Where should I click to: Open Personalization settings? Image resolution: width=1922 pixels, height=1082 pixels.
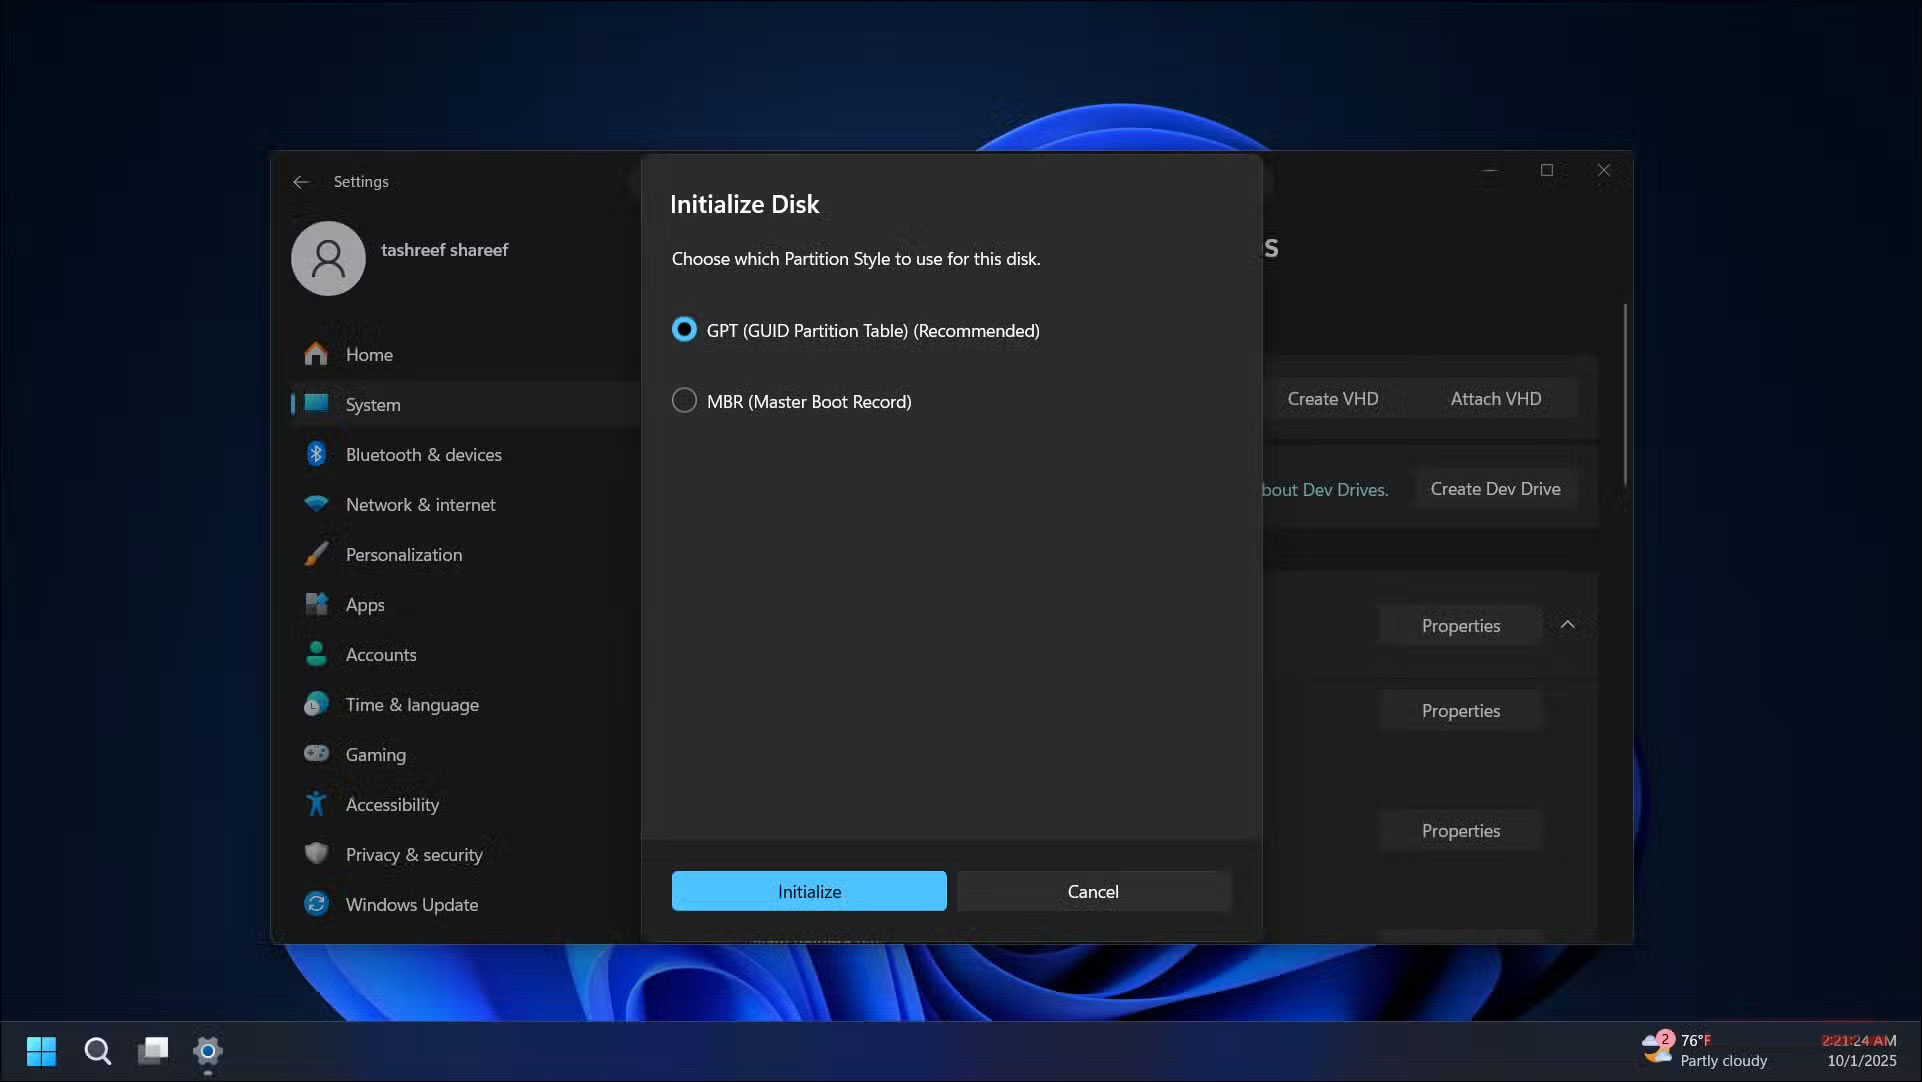pyautogui.click(x=403, y=554)
